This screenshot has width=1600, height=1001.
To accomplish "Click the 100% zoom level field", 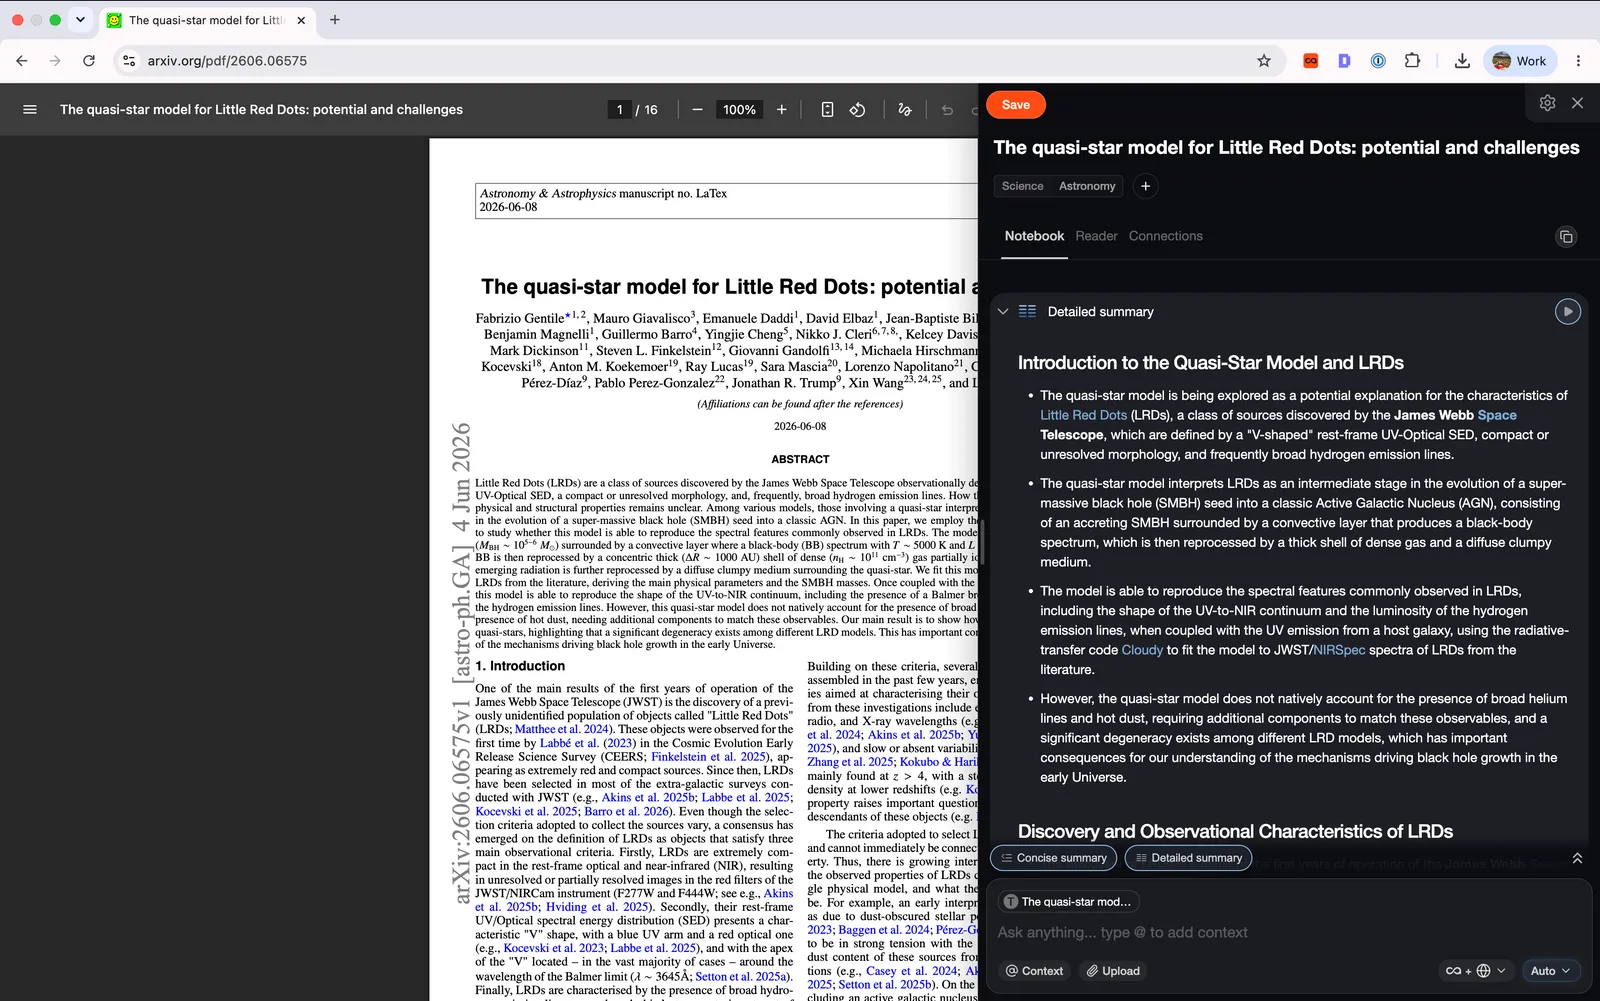I will [x=740, y=110].
